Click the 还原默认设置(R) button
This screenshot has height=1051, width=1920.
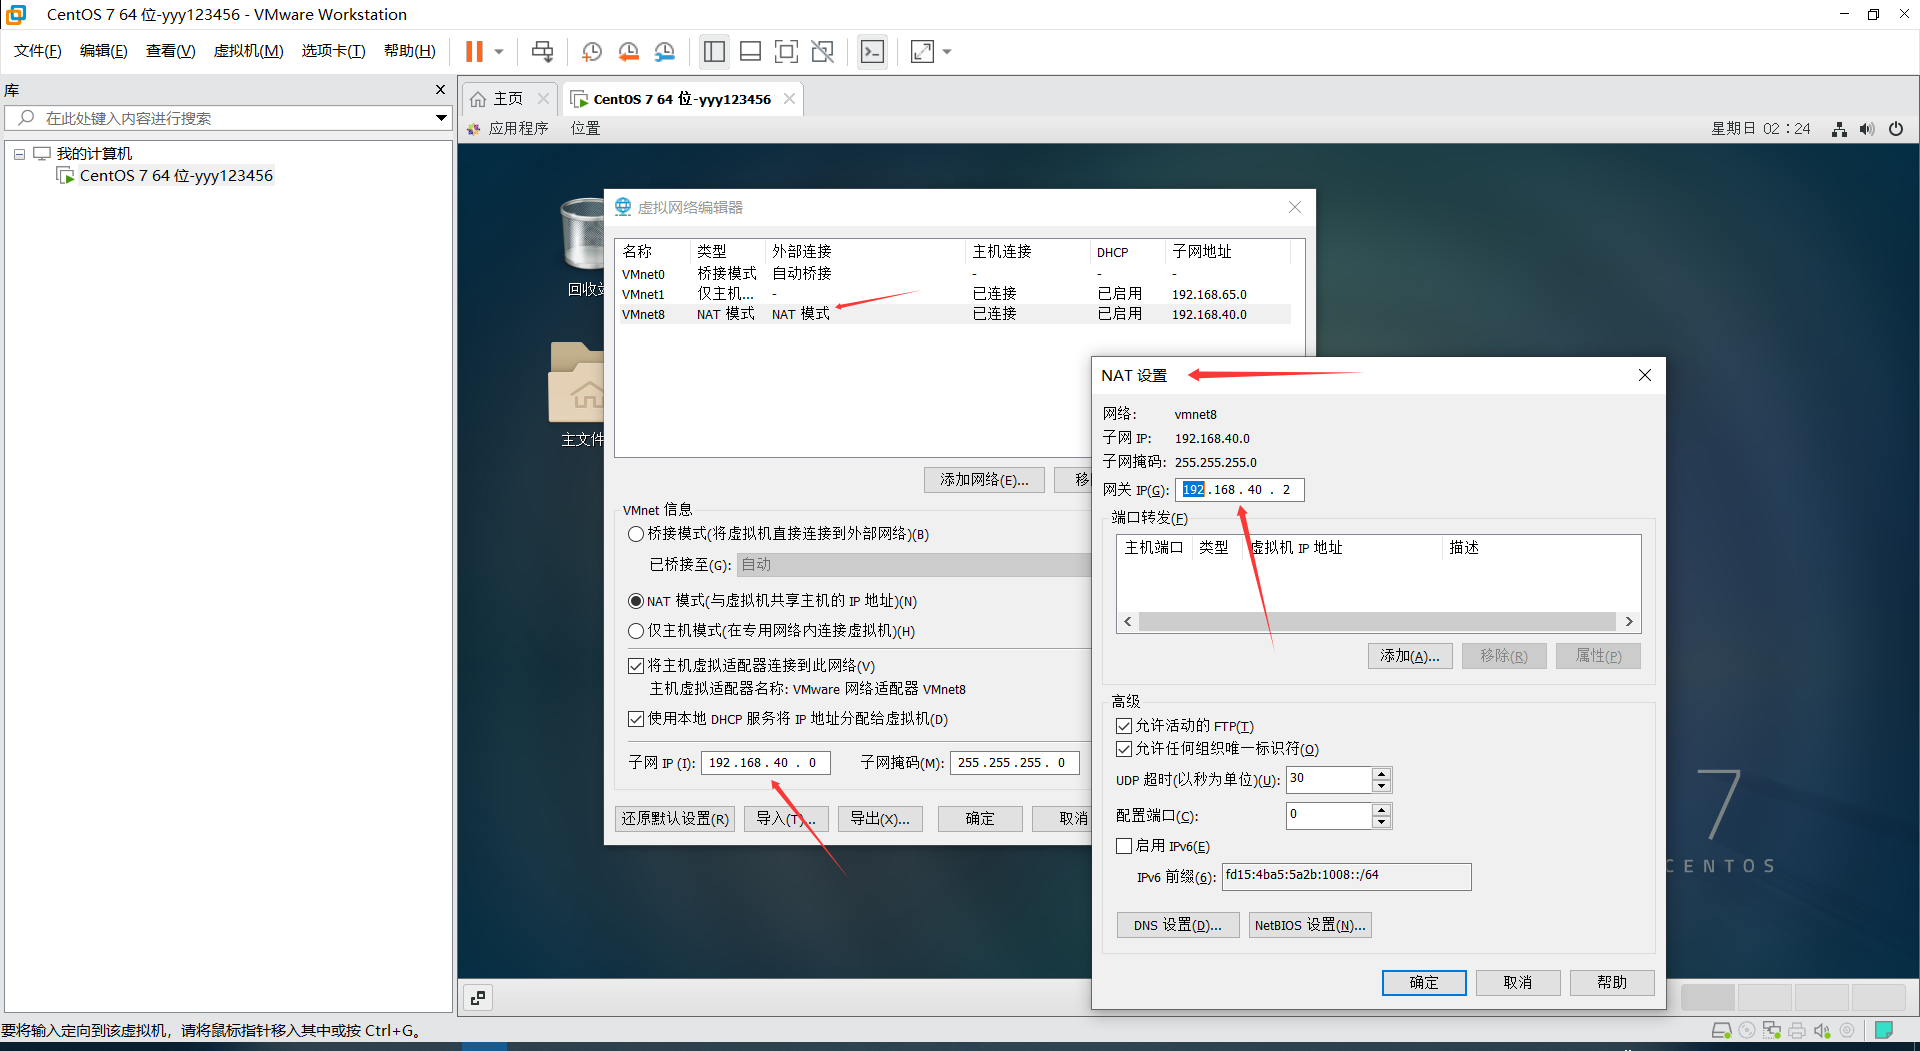(675, 819)
